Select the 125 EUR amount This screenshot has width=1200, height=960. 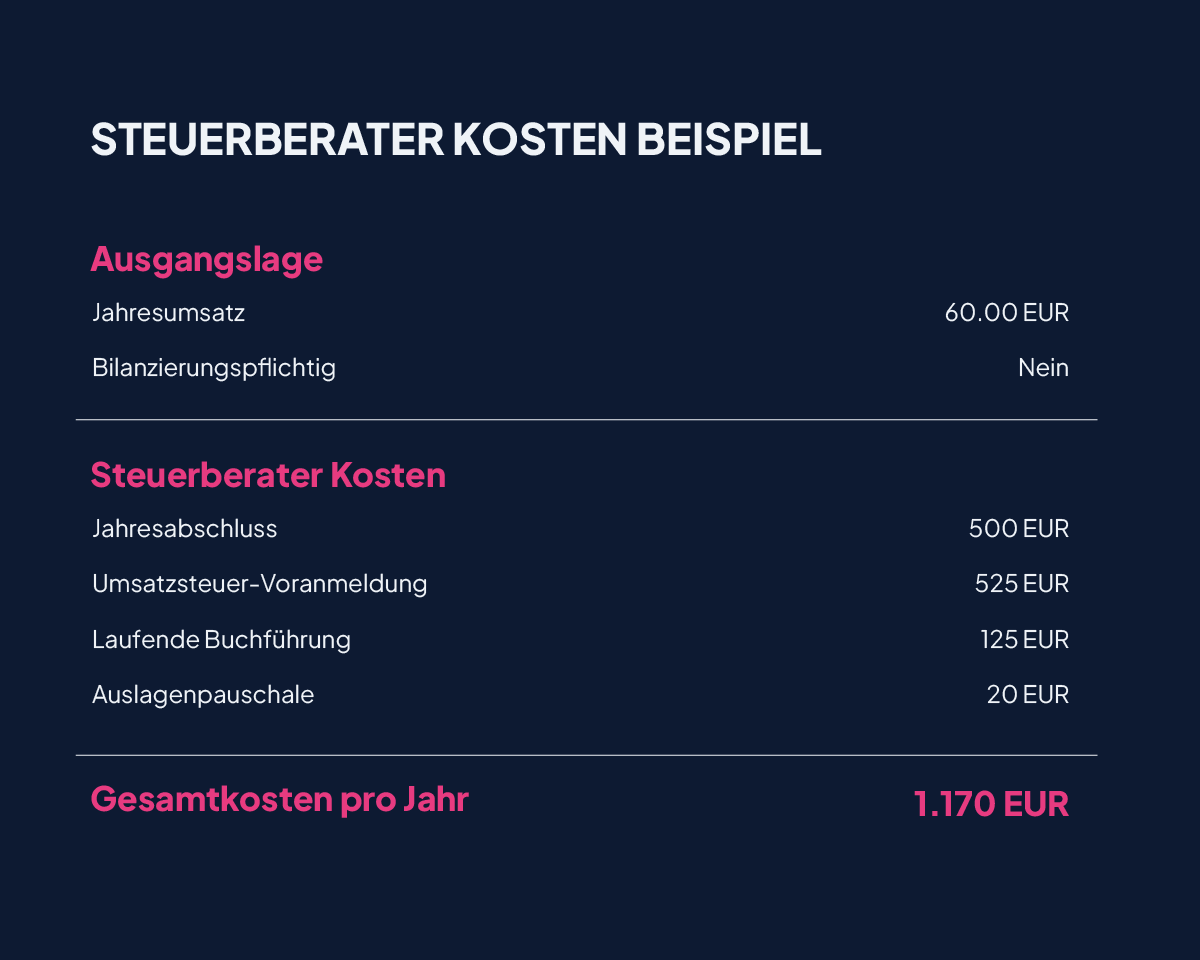point(1024,639)
